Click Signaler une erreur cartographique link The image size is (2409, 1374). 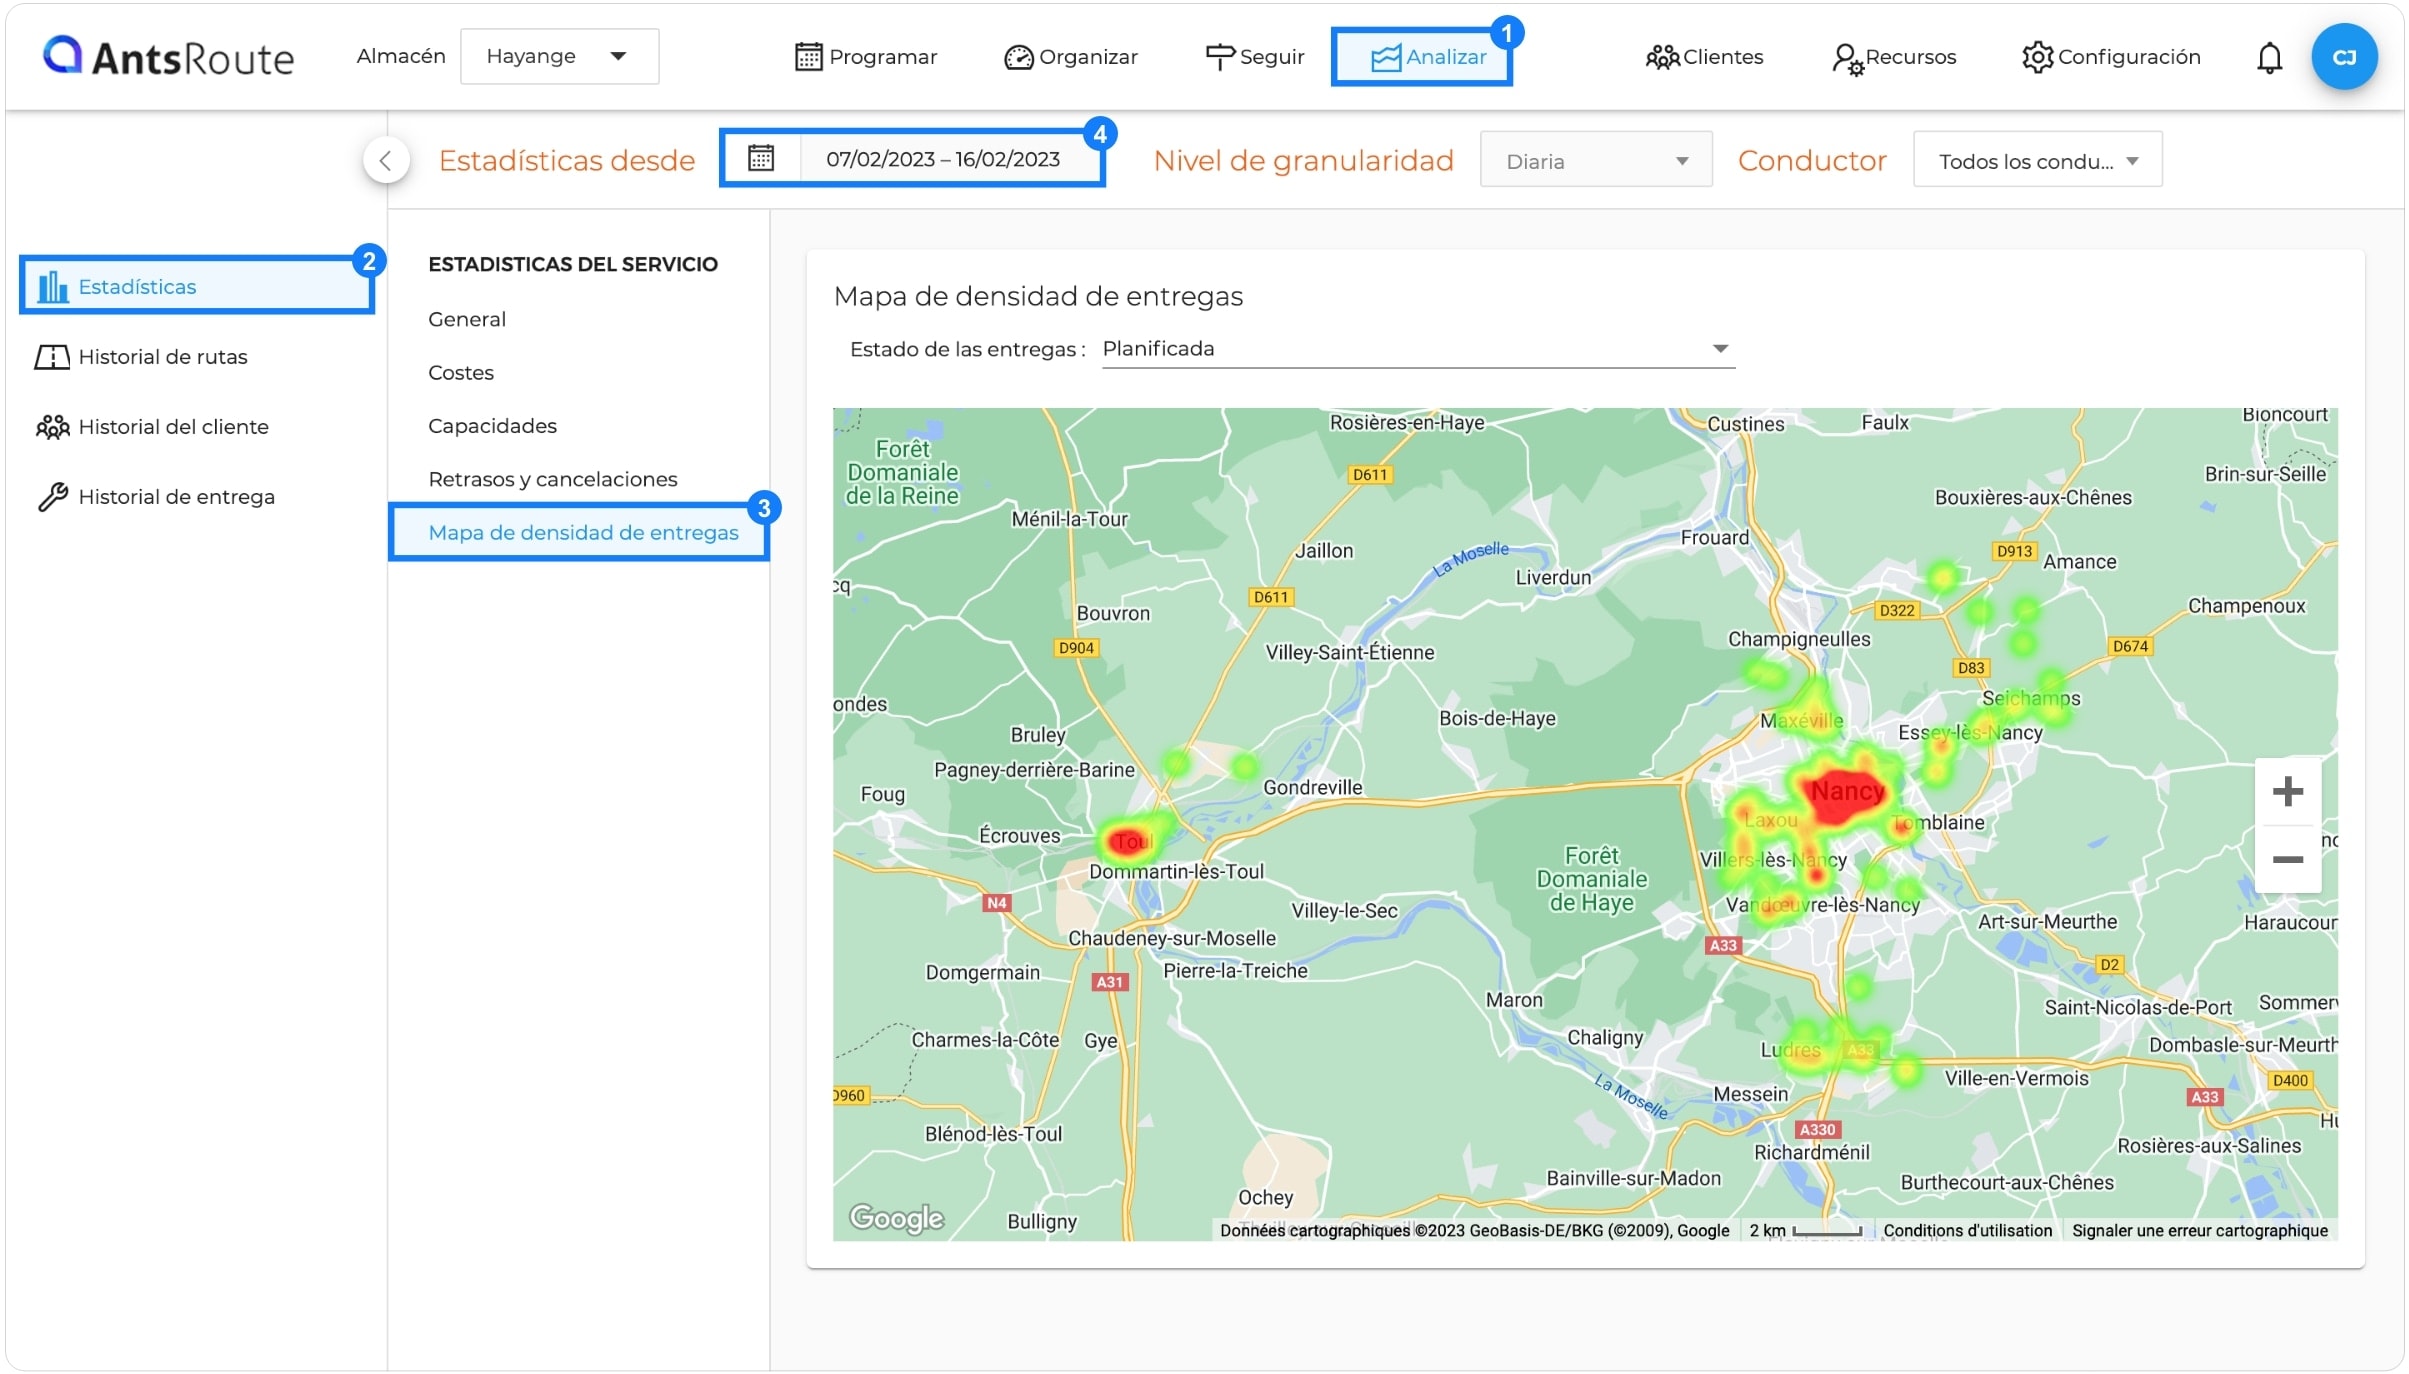pos(2199,1230)
